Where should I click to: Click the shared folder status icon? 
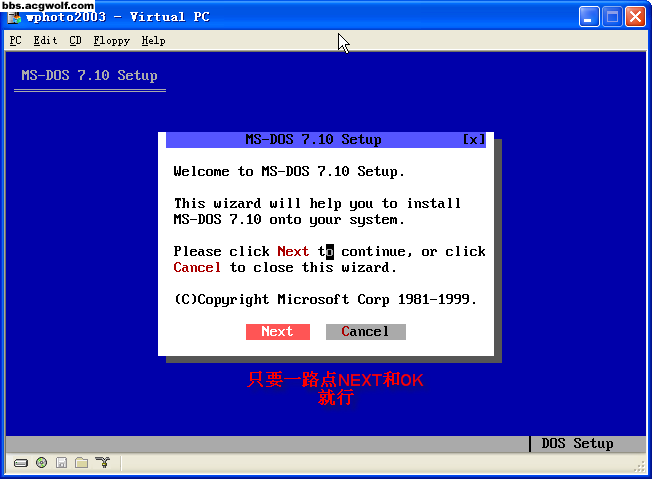(81, 463)
